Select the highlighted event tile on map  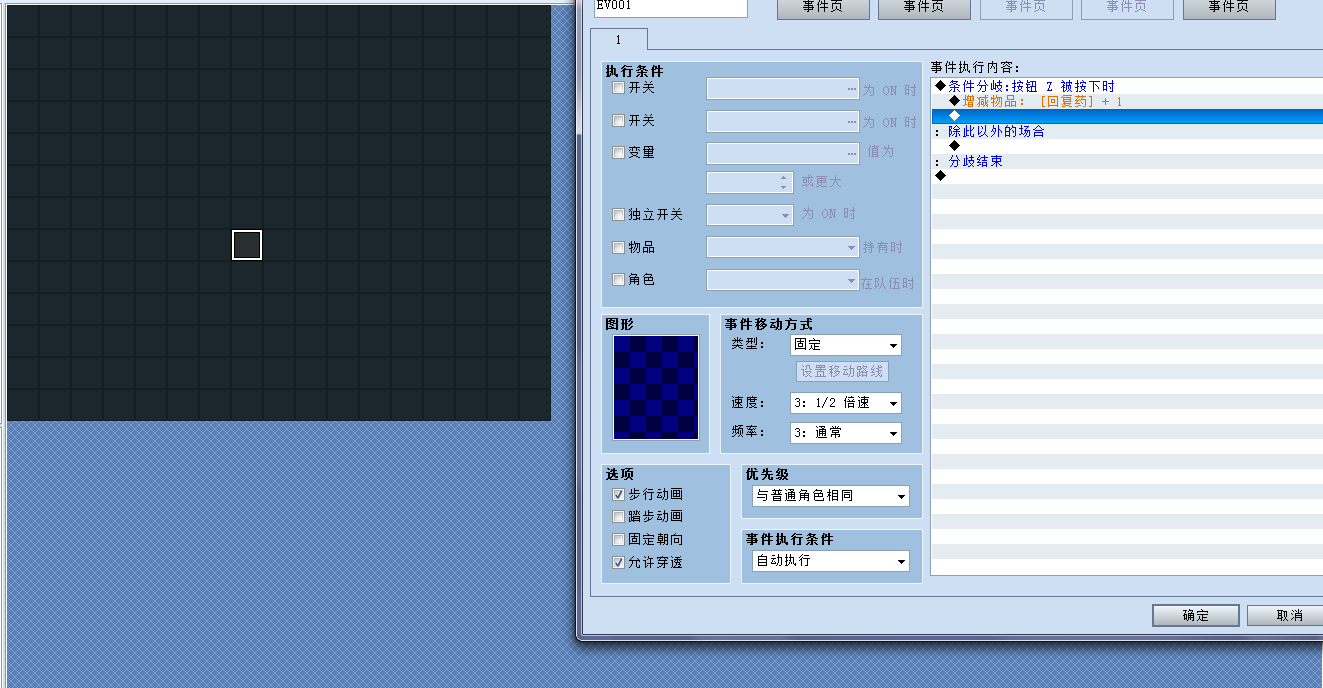tap(247, 245)
